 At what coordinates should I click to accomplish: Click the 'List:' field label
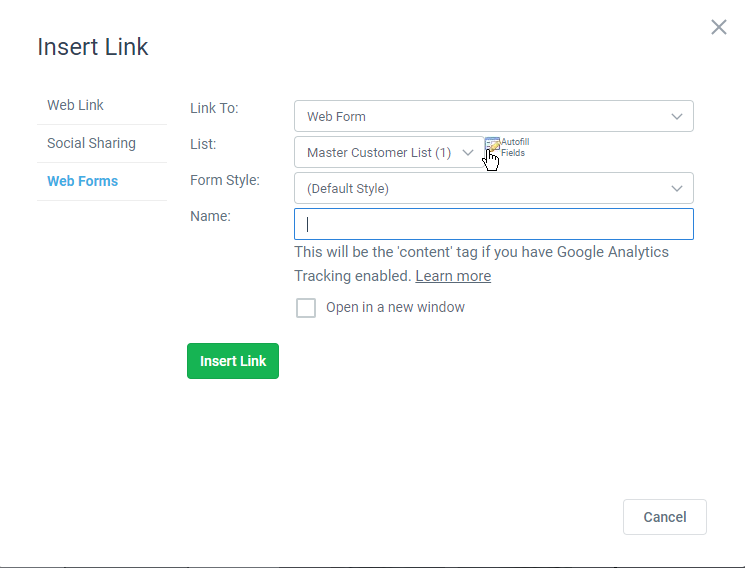[x=203, y=144]
